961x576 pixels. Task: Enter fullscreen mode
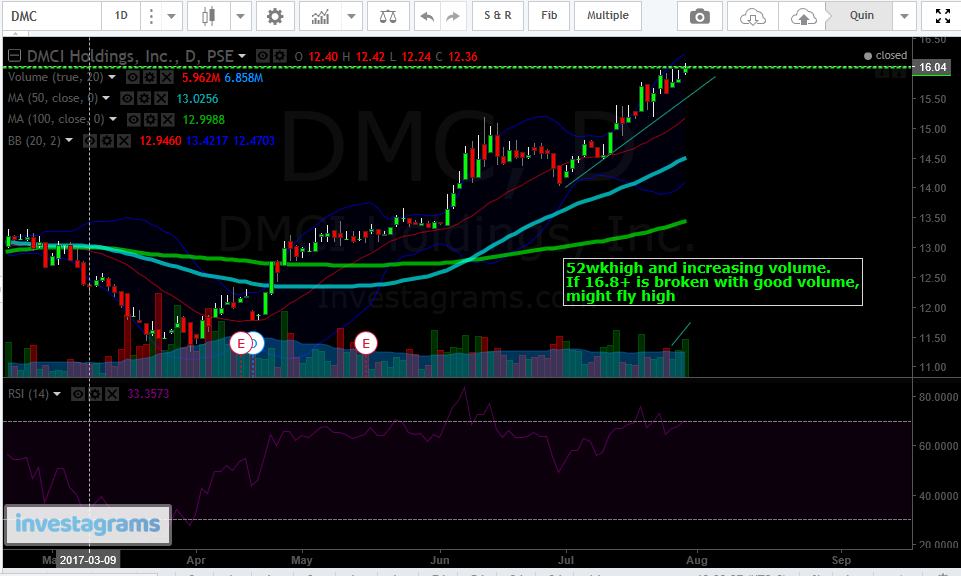(x=943, y=16)
